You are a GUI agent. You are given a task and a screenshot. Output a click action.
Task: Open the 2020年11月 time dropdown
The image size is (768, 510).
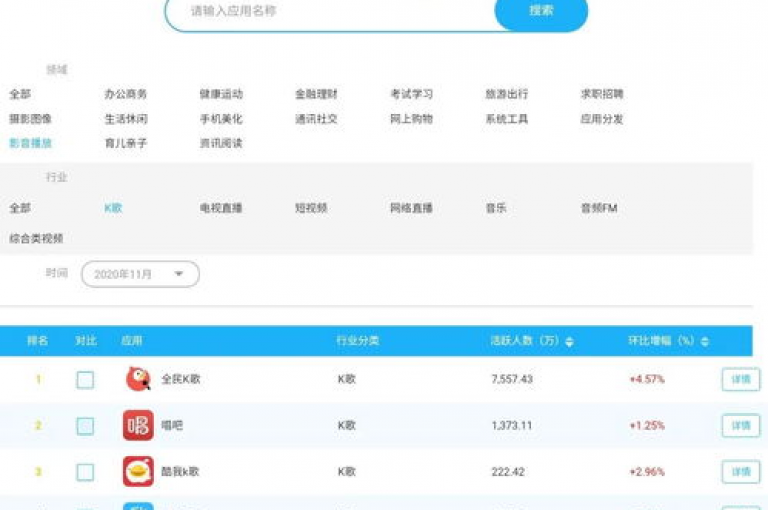[141, 274]
